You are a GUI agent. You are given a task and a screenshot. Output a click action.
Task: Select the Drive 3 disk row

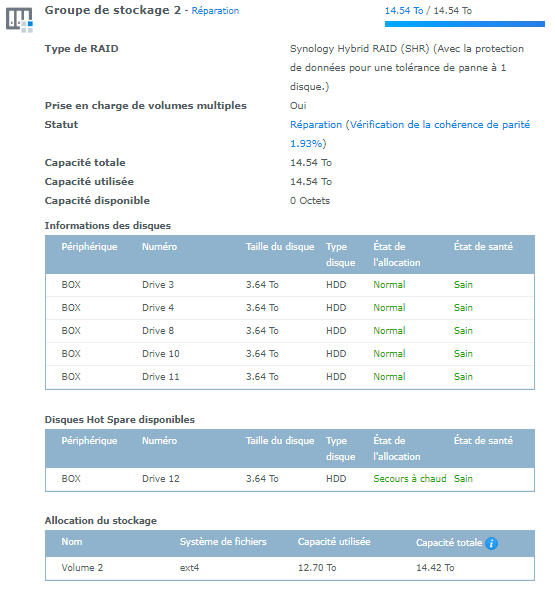tap(290, 285)
